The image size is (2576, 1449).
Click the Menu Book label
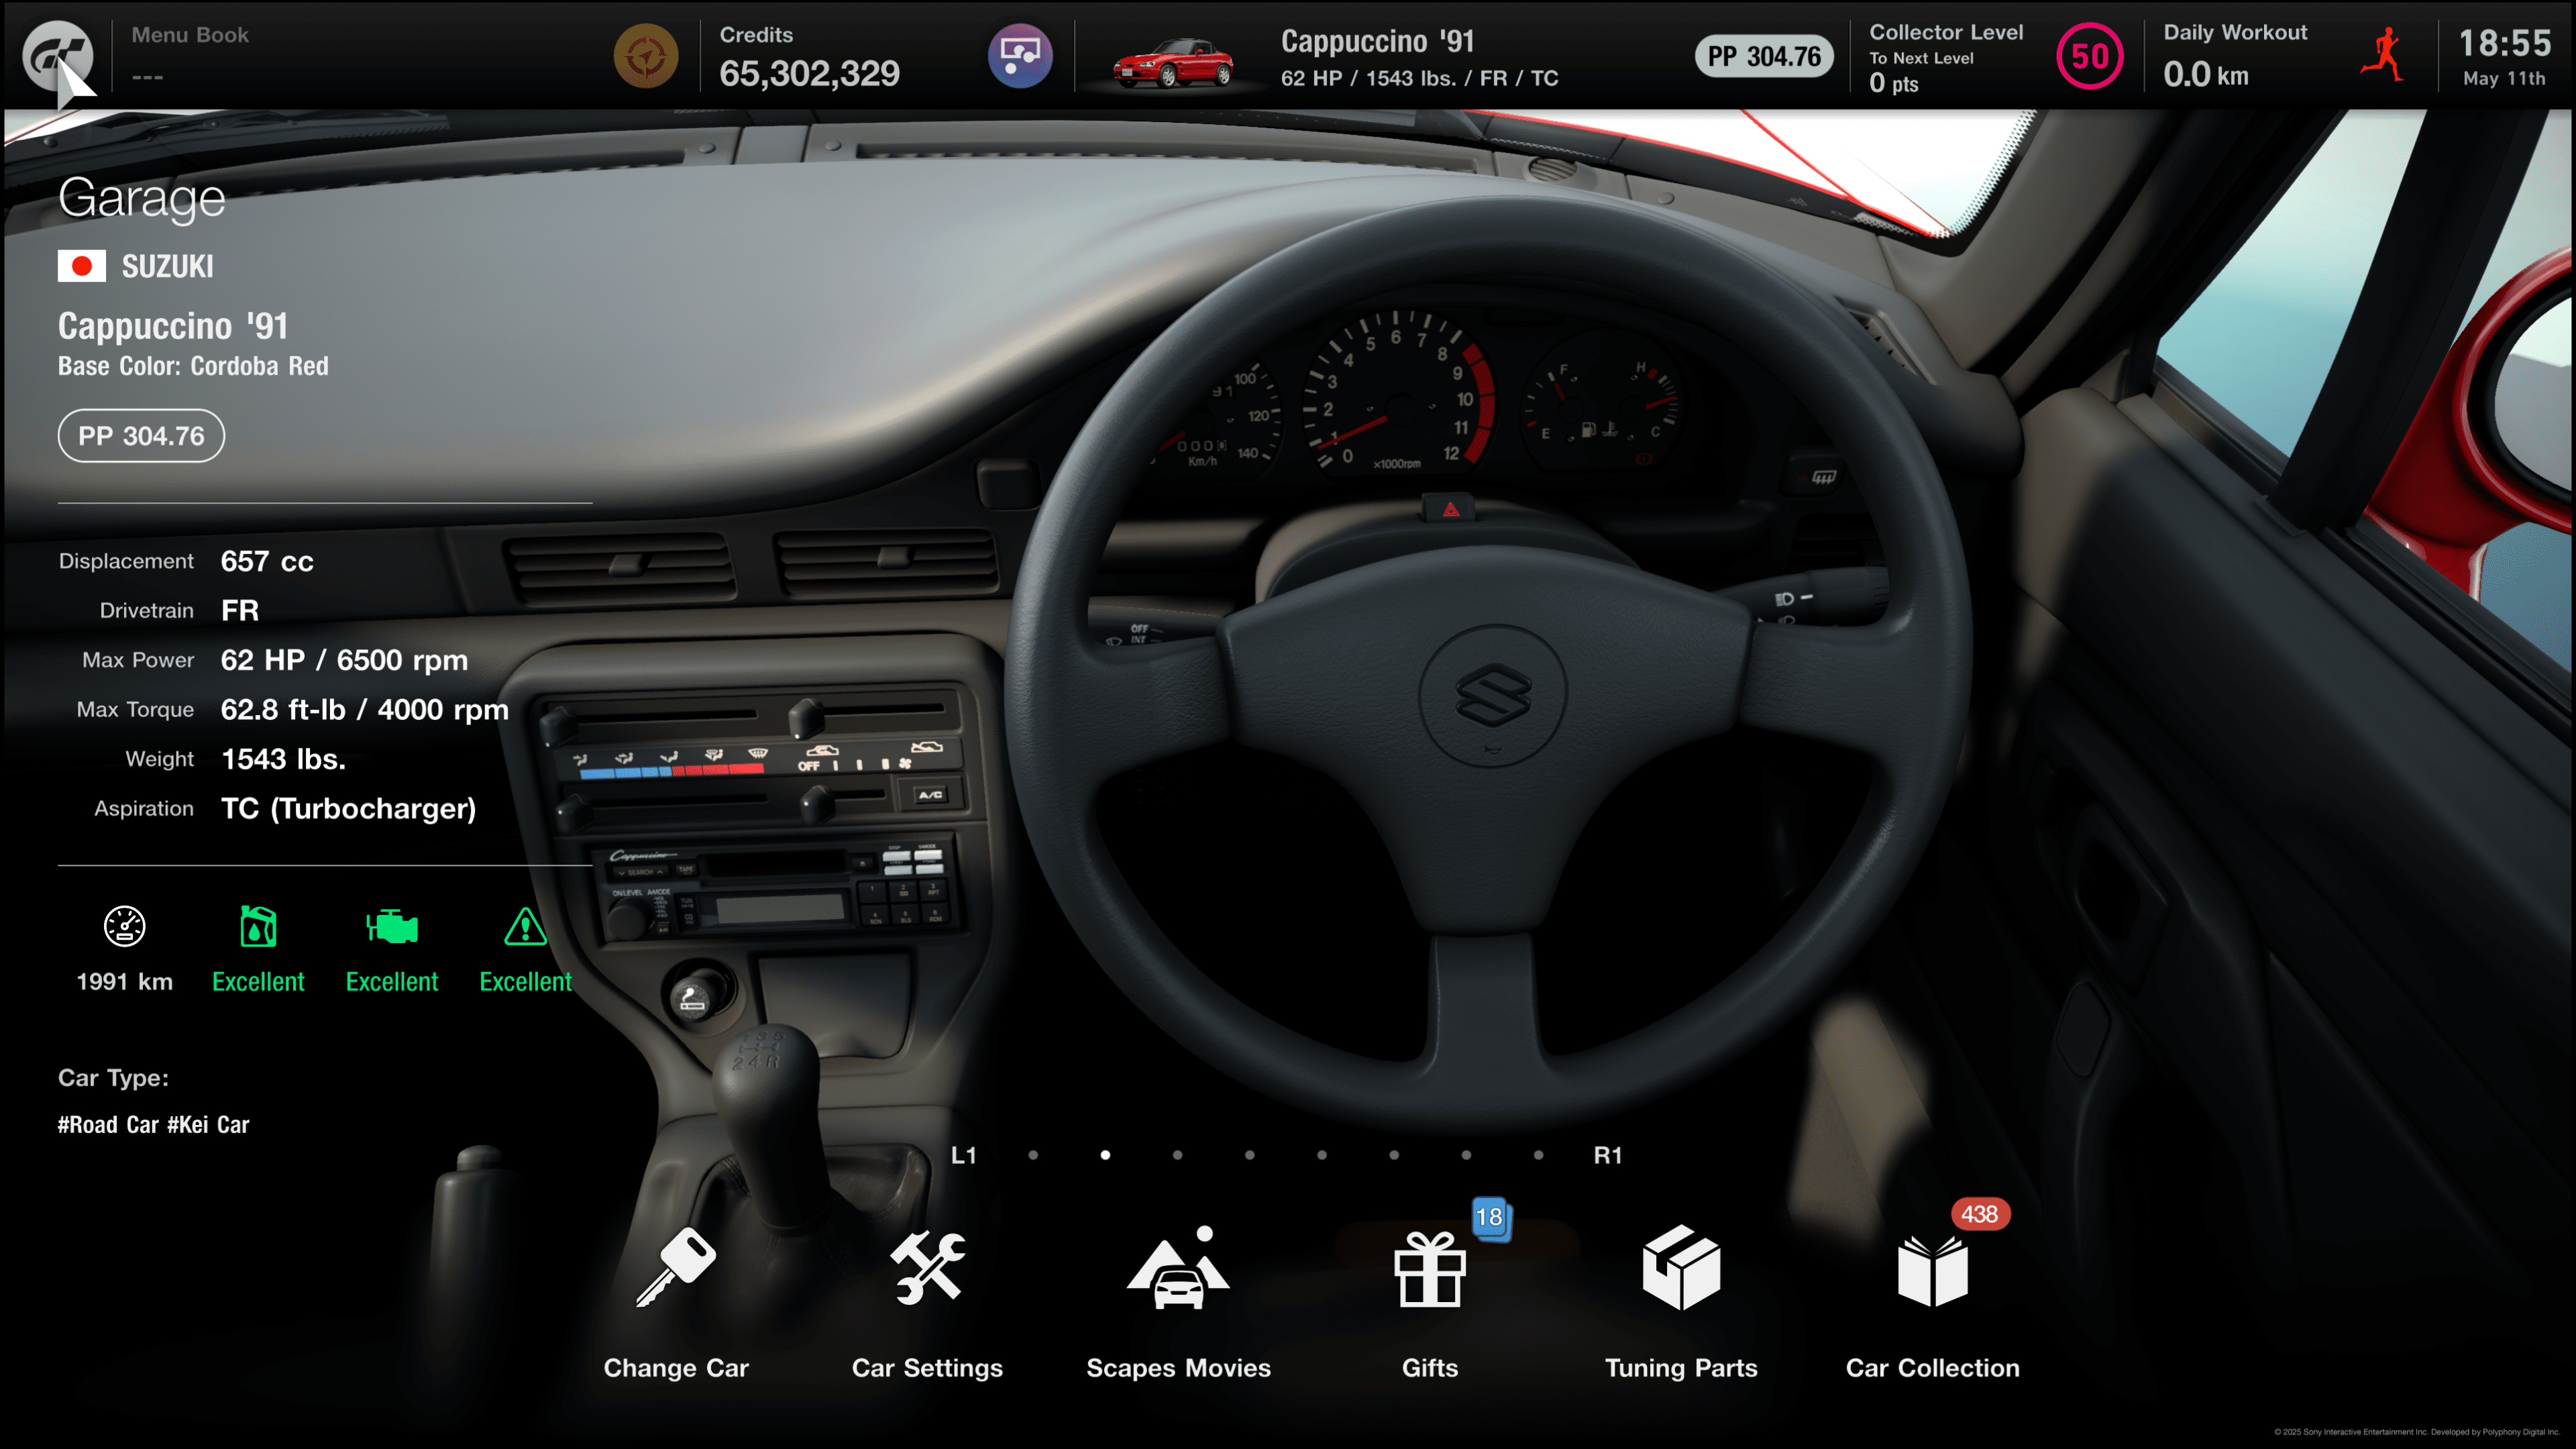tap(190, 35)
